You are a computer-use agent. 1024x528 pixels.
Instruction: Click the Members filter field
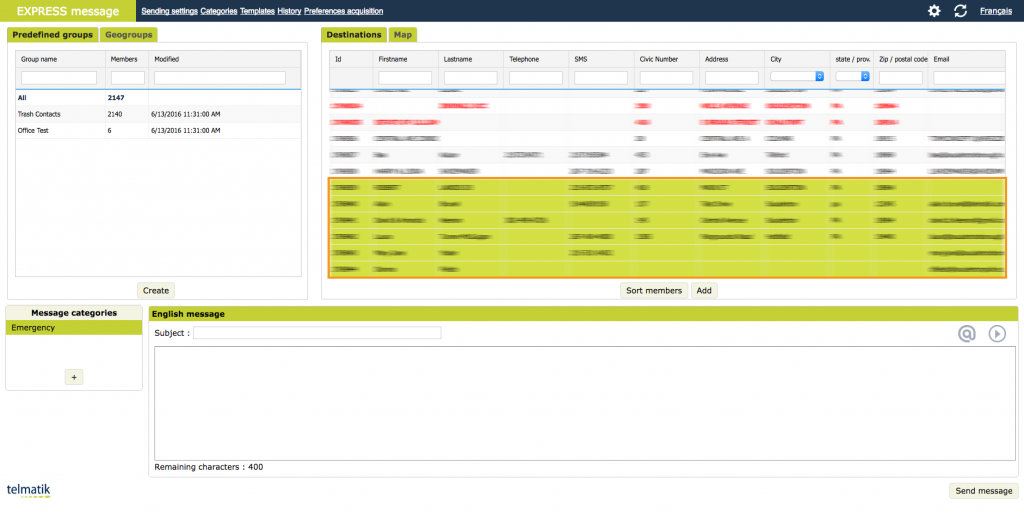pyautogui.click(x=127, y=78)
